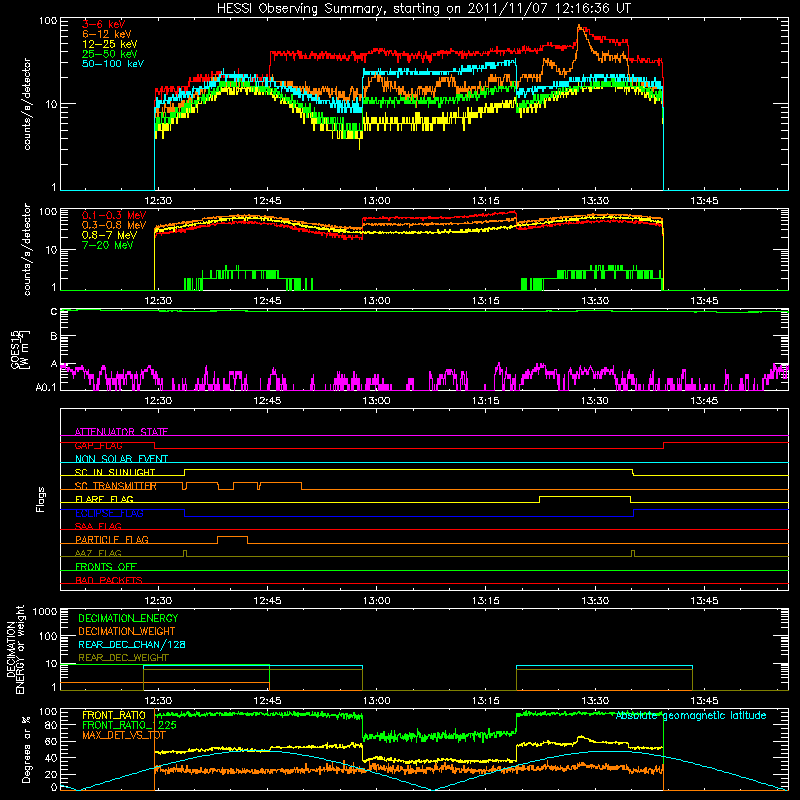Screen dimensions: 800x800
Task: Click the 12:30 tick under Decimation plot
Action: 158,701
